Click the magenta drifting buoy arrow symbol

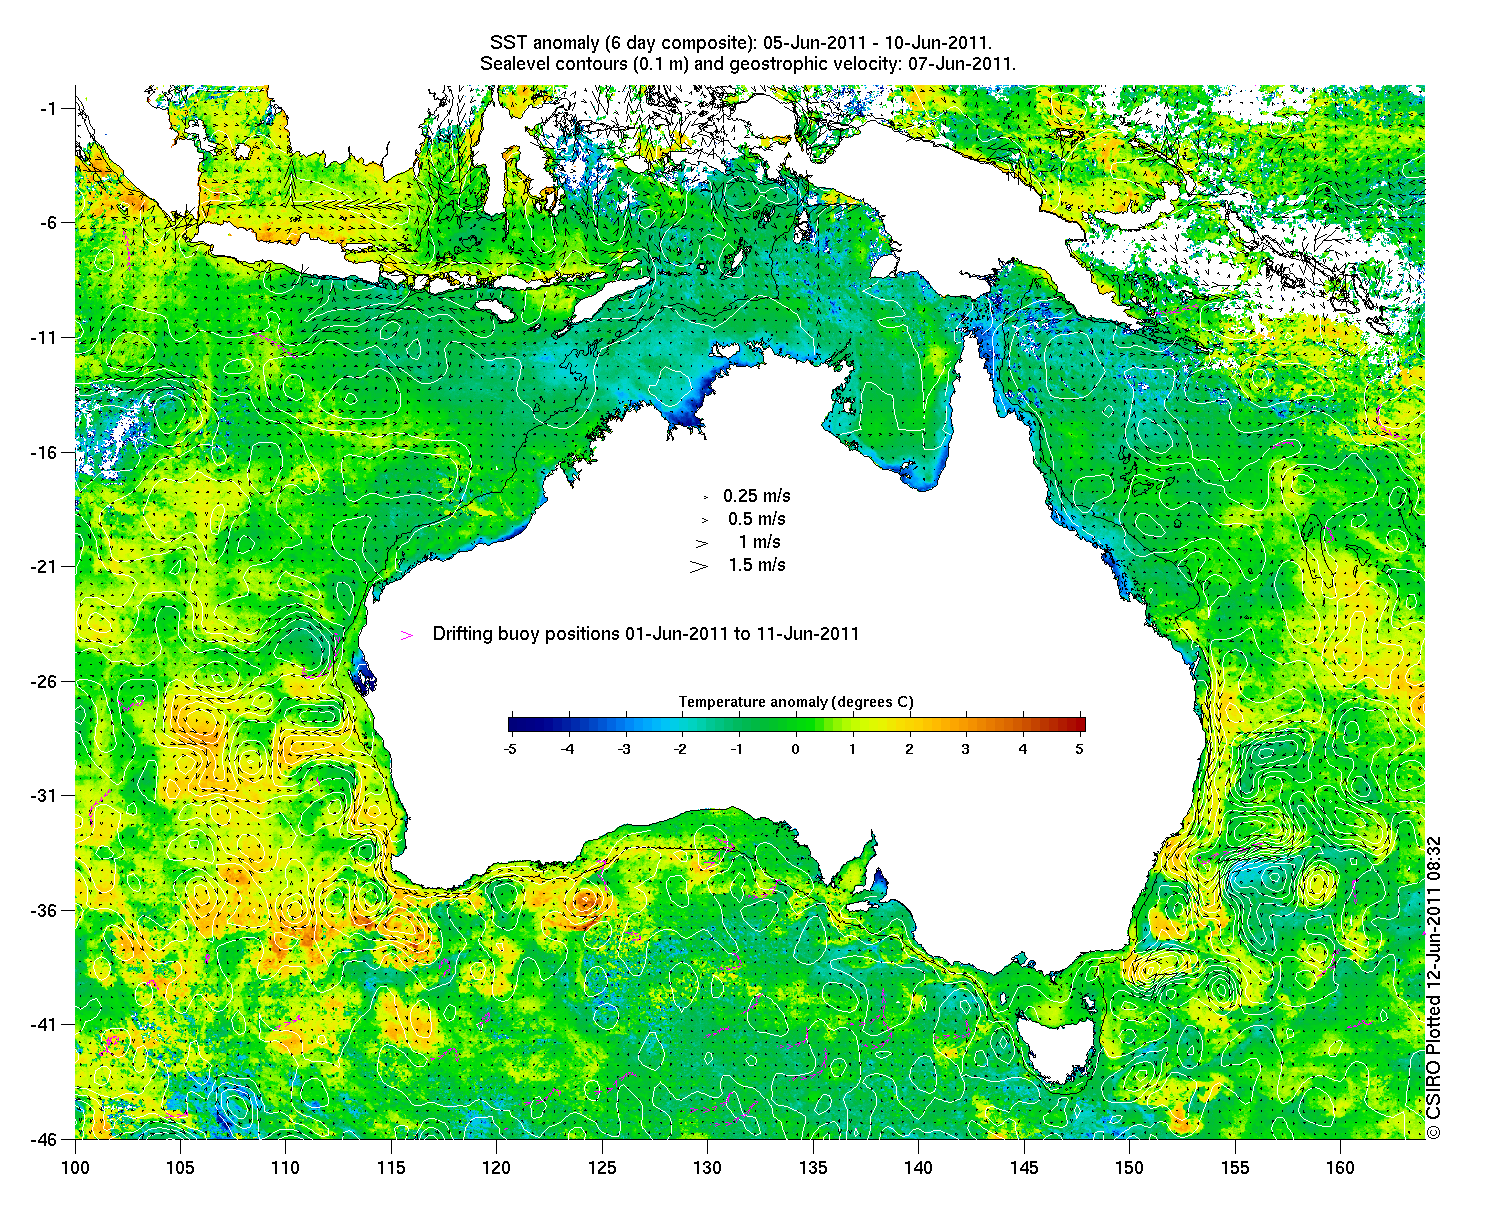pyautogui.click(x=407, y=635)
